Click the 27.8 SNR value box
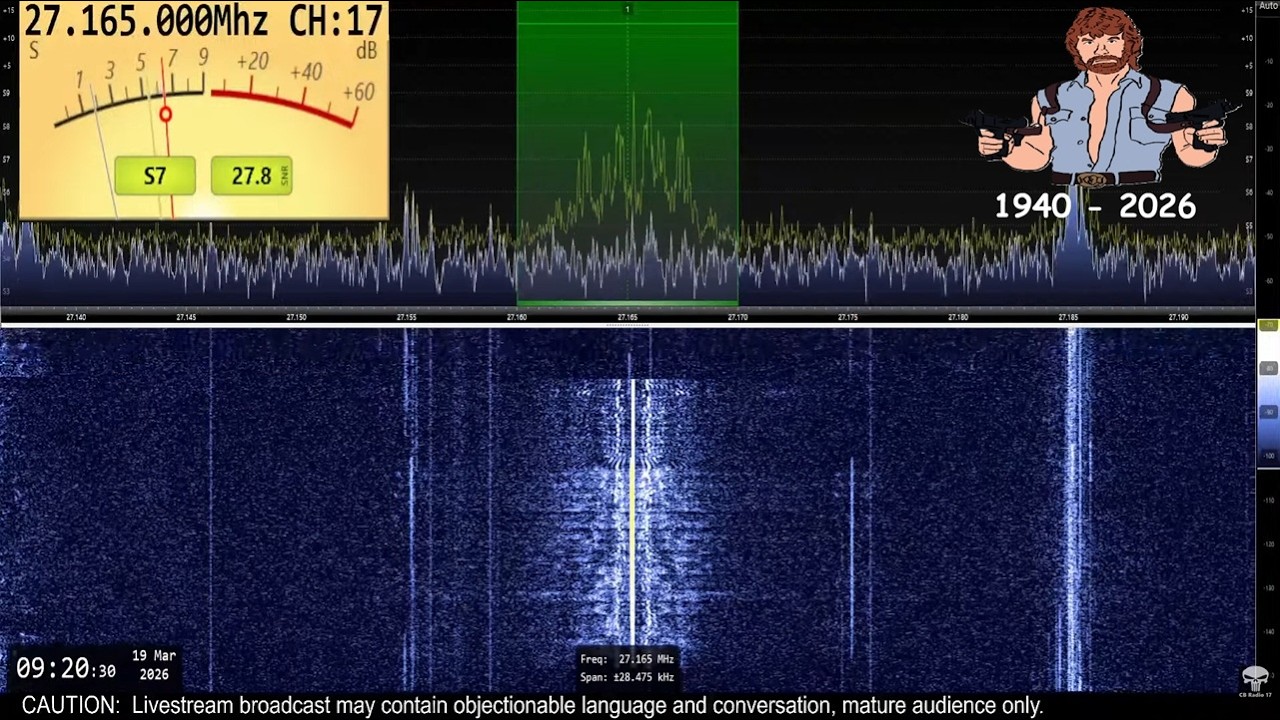 (251, 176)
